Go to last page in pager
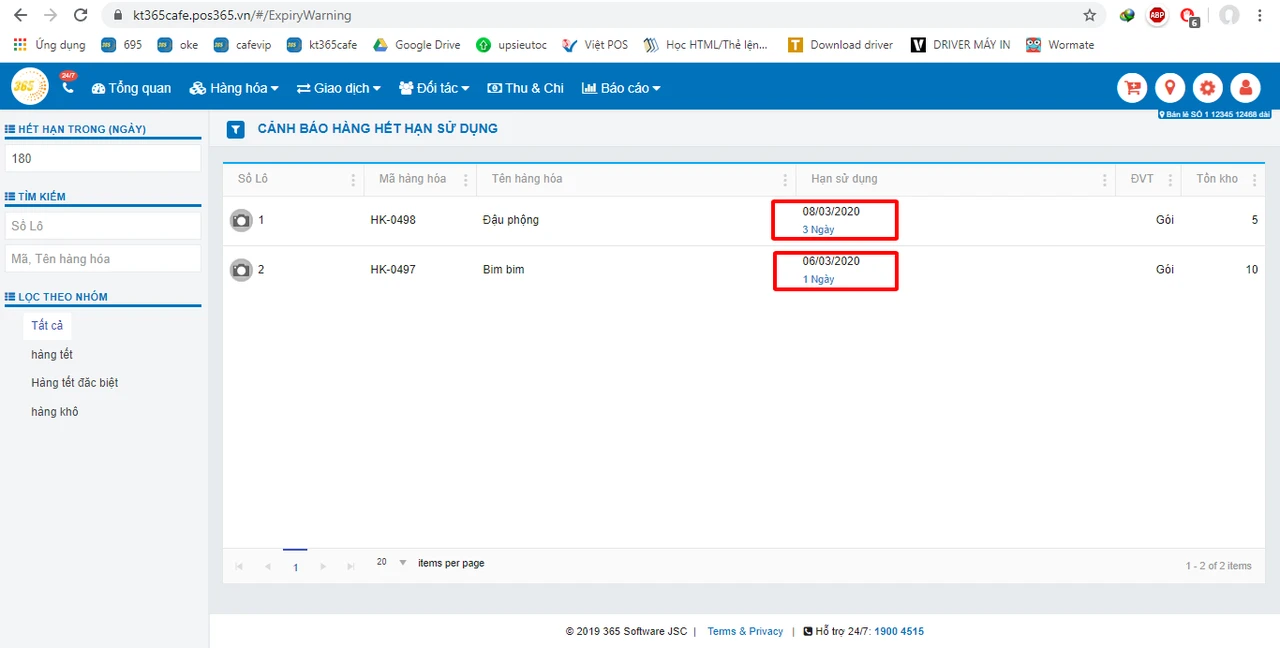 [350, 566]
